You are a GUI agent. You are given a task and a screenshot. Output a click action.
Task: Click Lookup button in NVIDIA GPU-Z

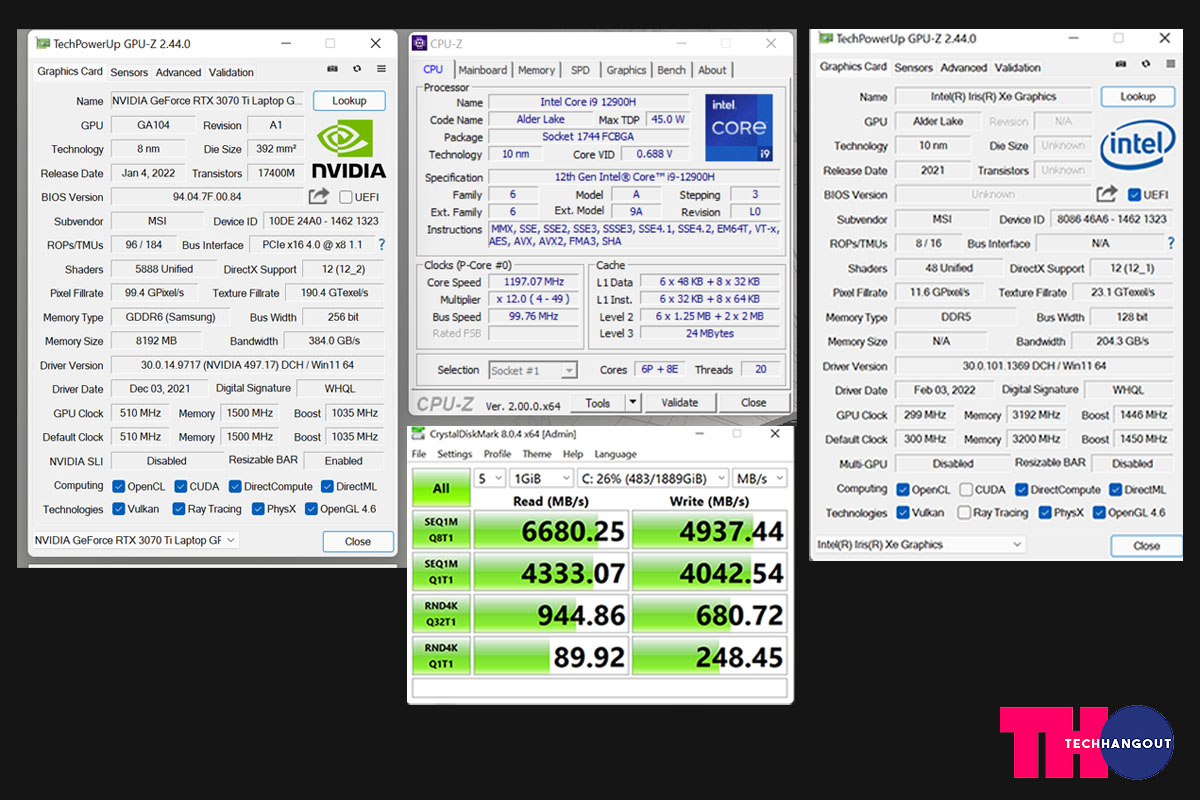coord(350,101)
